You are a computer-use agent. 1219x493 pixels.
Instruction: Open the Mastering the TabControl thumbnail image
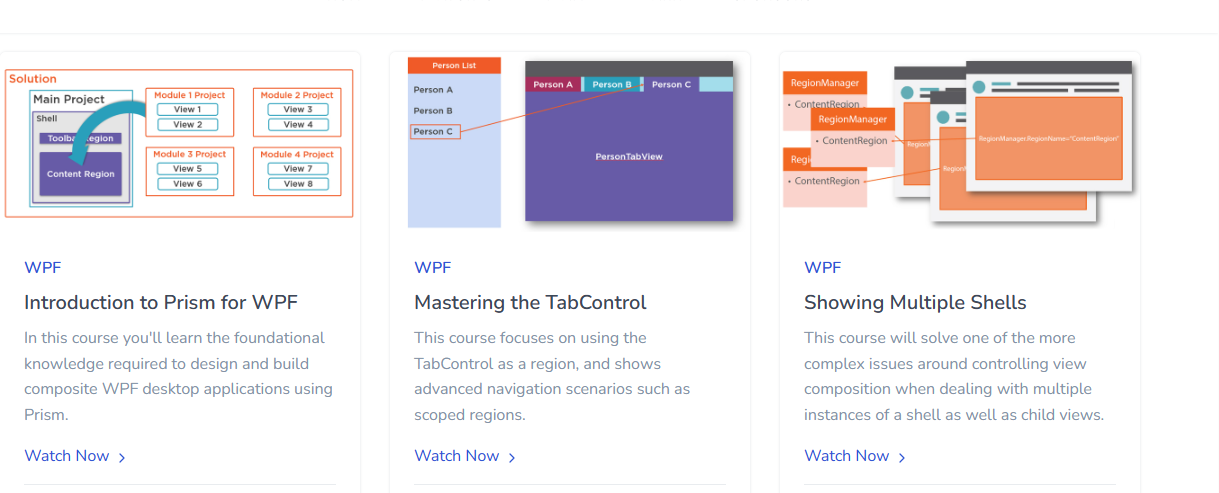coord(570,142)
